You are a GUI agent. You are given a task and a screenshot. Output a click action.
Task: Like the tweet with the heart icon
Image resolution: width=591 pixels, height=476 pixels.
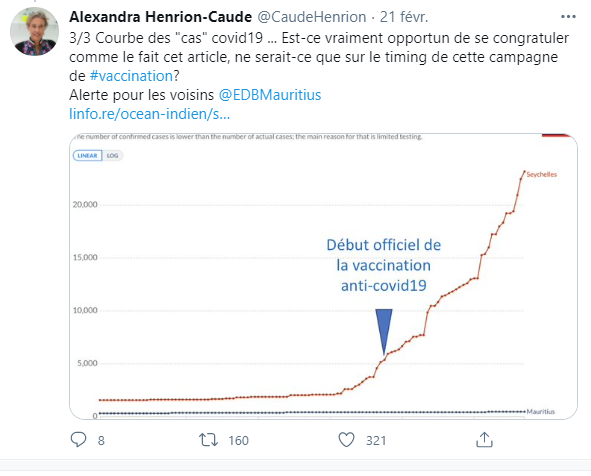346,440
